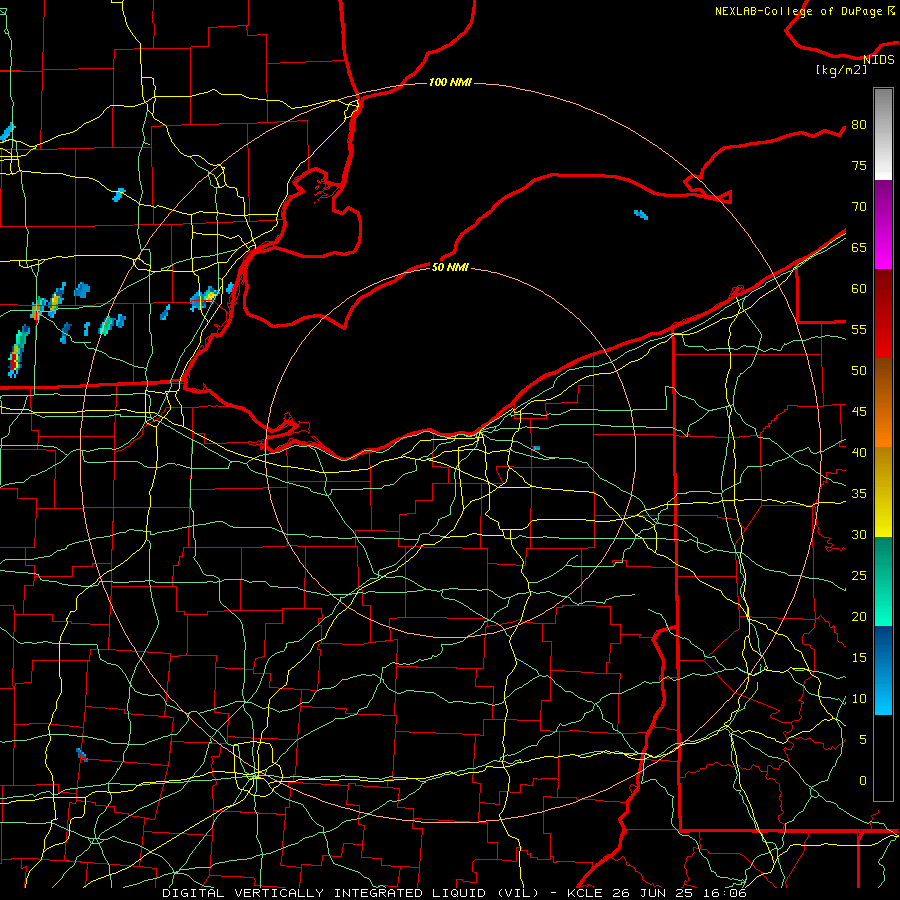Pick the brown-orange segment of the VIL color bar
Screen dimensions: 900x900
[x=883, y=402]
